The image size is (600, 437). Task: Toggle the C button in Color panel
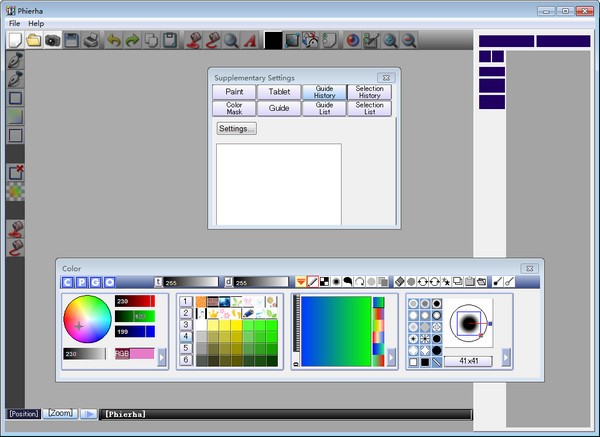pos(68,282)
